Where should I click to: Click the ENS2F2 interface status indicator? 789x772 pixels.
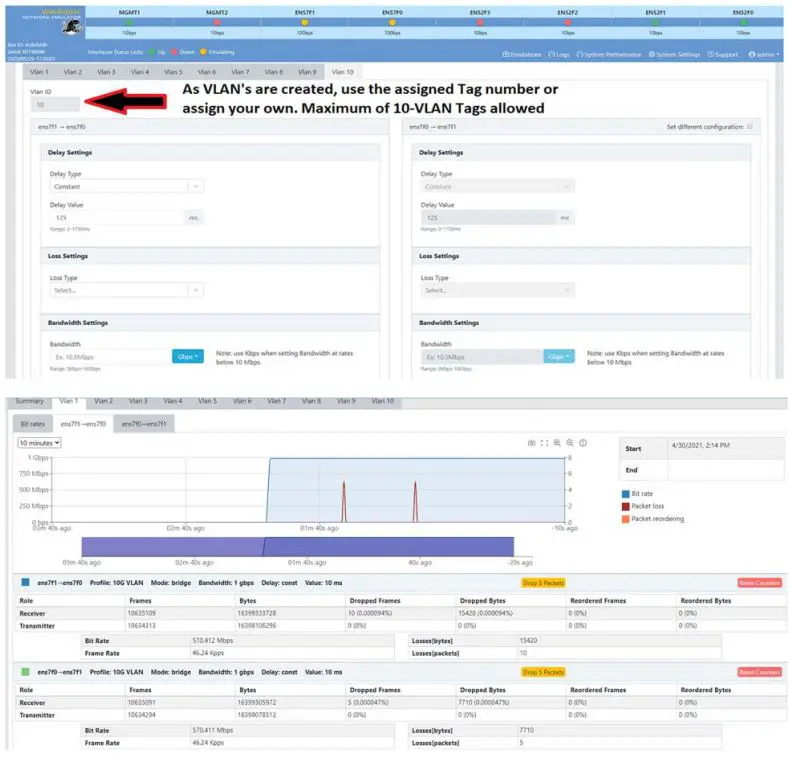click(568, 23)
